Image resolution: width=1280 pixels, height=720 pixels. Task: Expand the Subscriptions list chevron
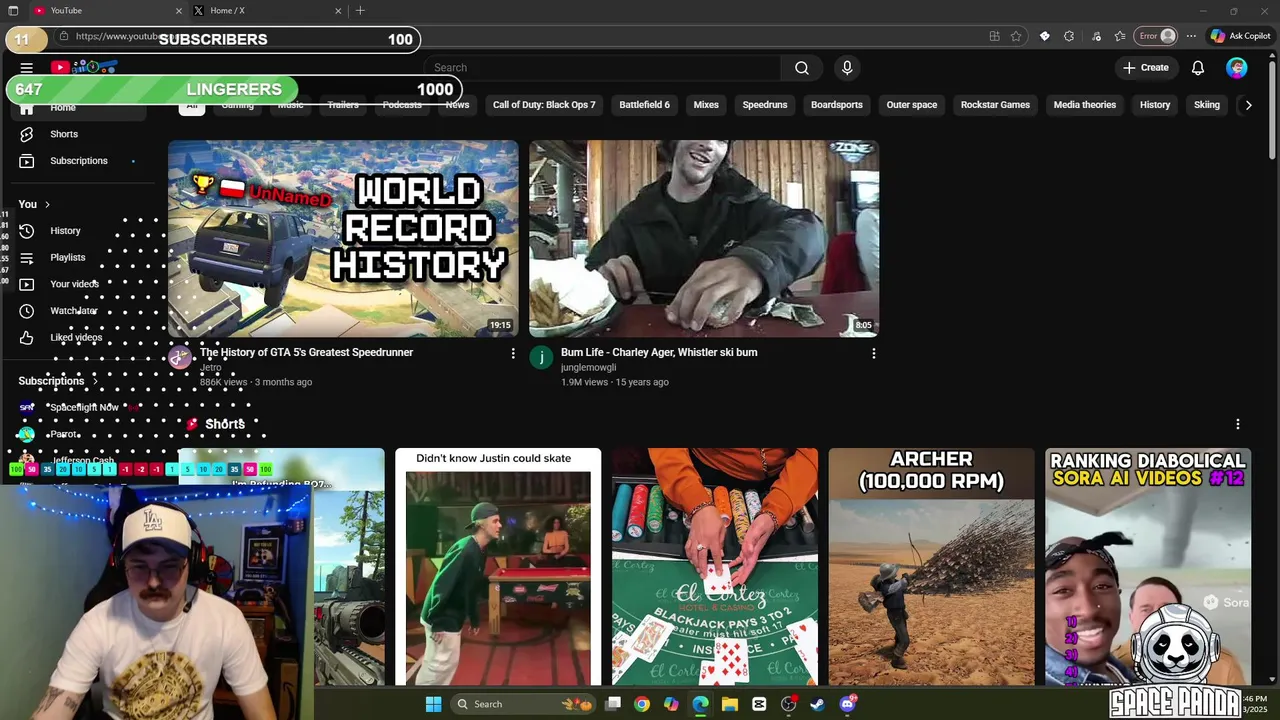[96, 381]
